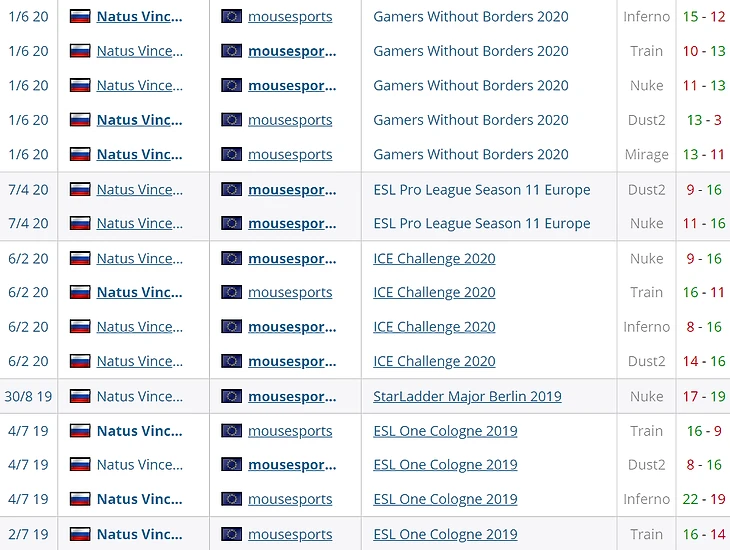730x550 pixels.
Task: Open Gamers Without Borders link in Mirage row
Action: coord(470,154)
